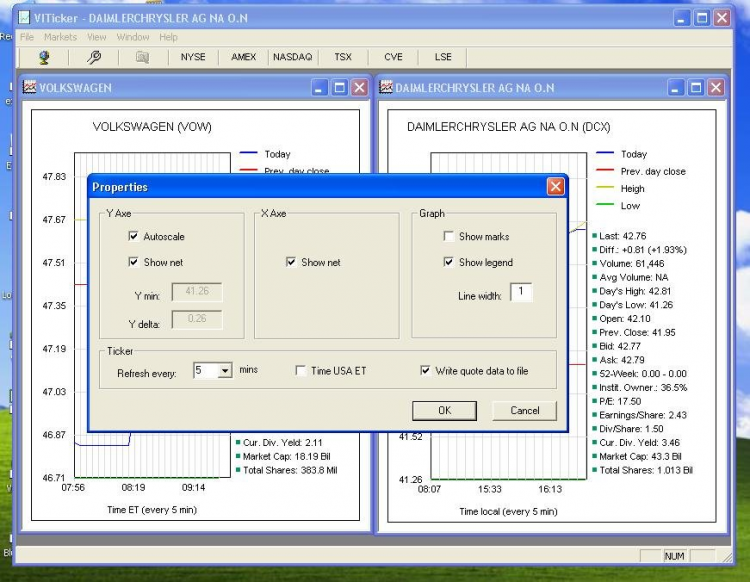Click the Volkswagen window chart icon

30,88
